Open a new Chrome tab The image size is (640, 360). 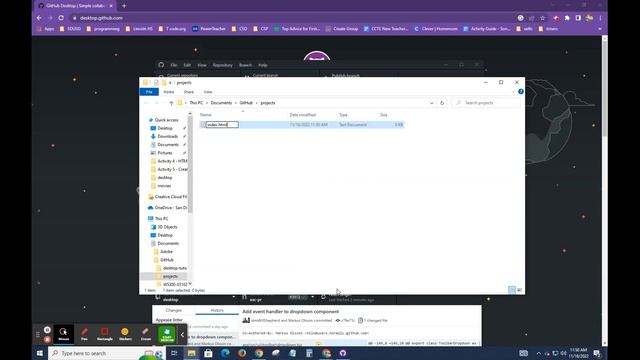click(x=124, y=6)
